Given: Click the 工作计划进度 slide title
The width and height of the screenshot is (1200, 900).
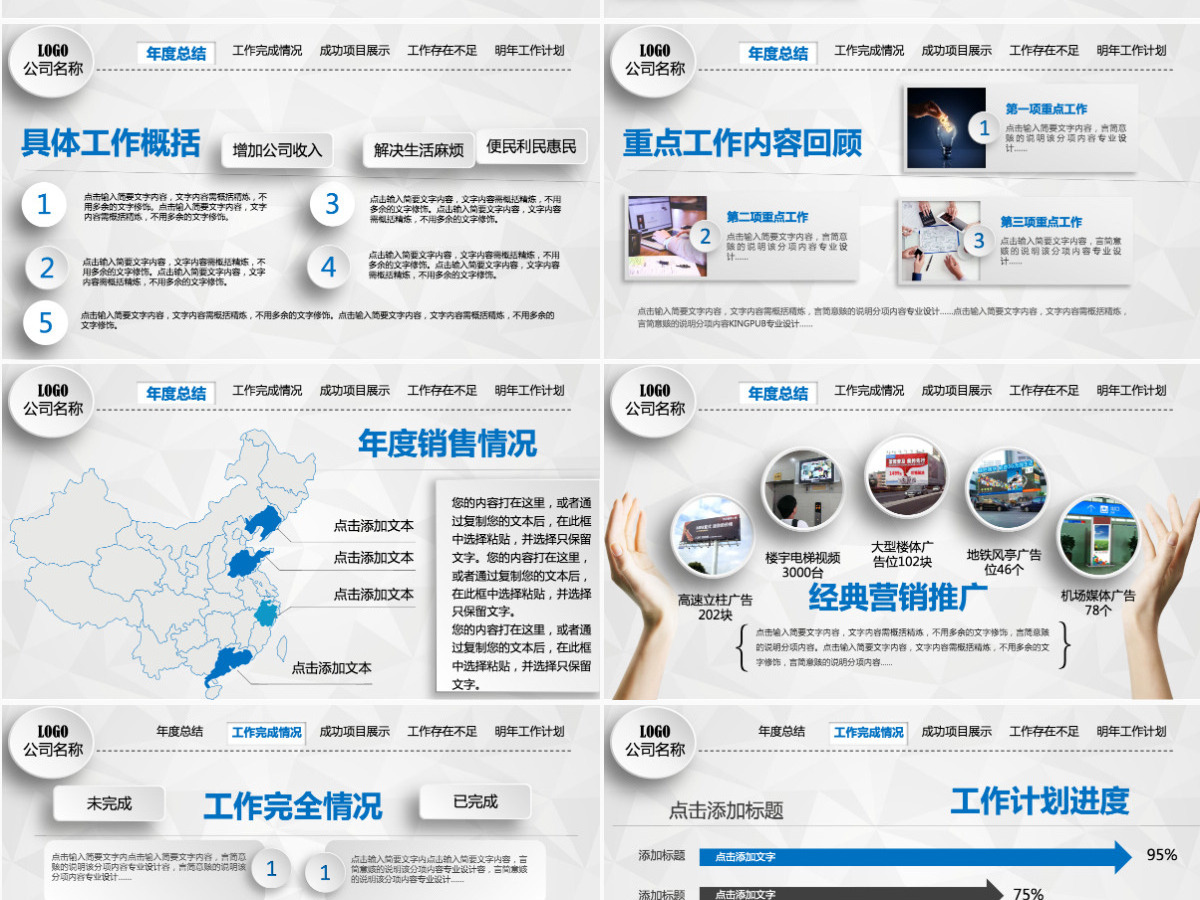Looking at the screenshot, I should point(1040,801).
